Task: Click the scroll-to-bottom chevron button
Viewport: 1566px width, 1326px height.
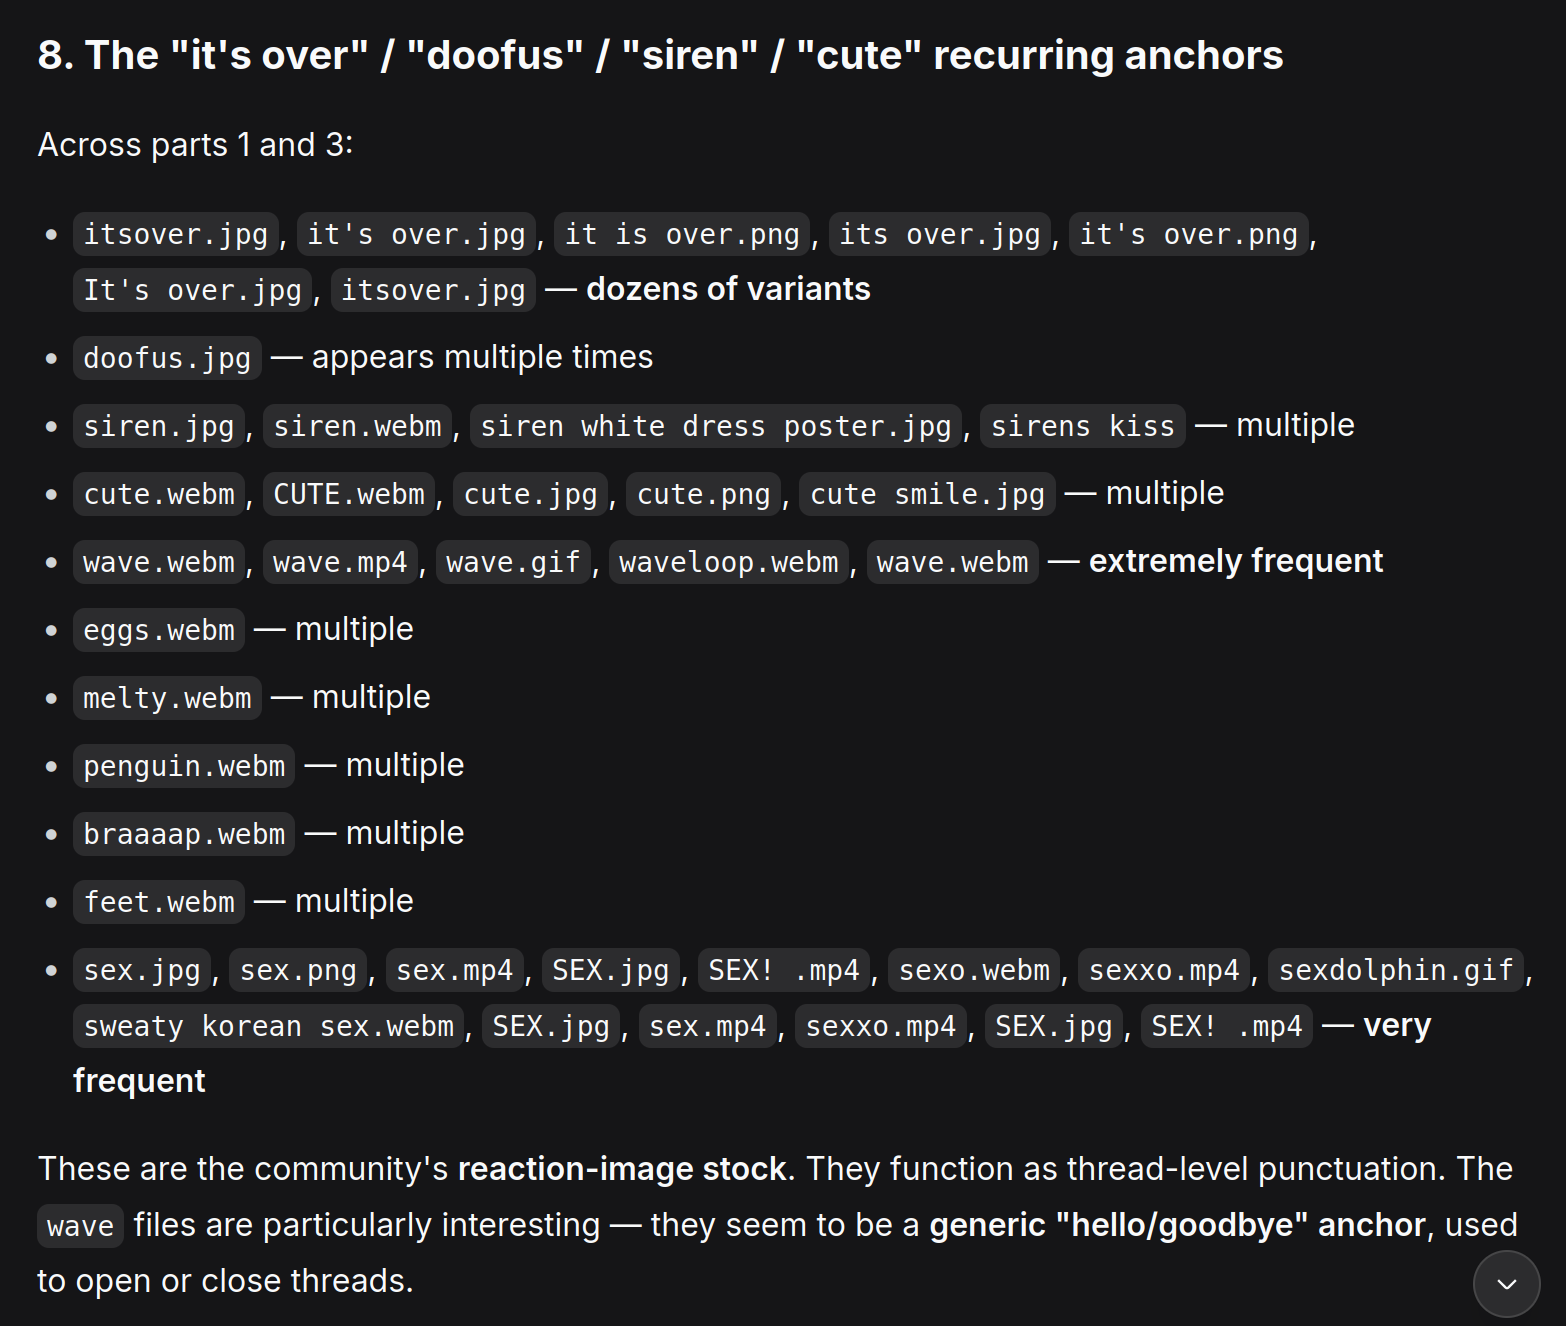Action: click(1506, 1284)
